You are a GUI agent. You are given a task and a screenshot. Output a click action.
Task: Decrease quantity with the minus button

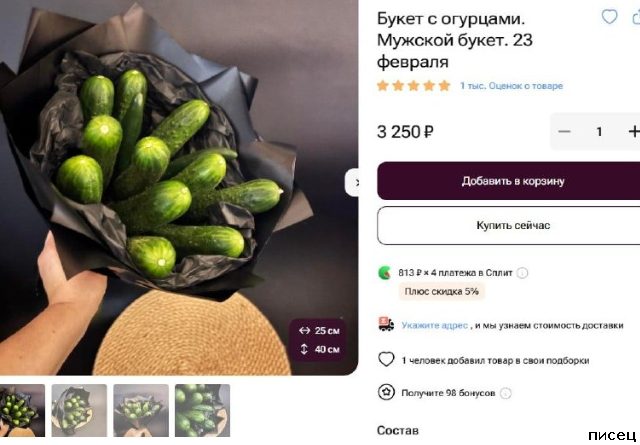564,131
